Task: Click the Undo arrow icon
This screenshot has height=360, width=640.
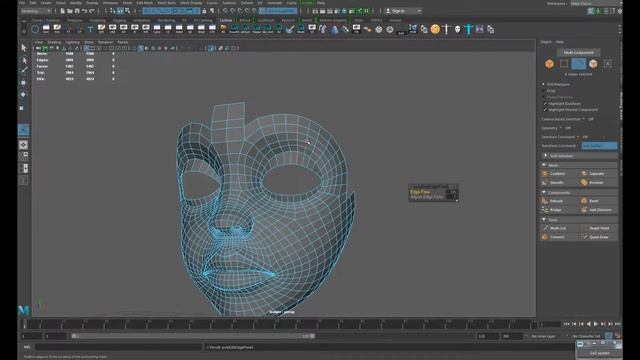Action: [x=84, y=11]
